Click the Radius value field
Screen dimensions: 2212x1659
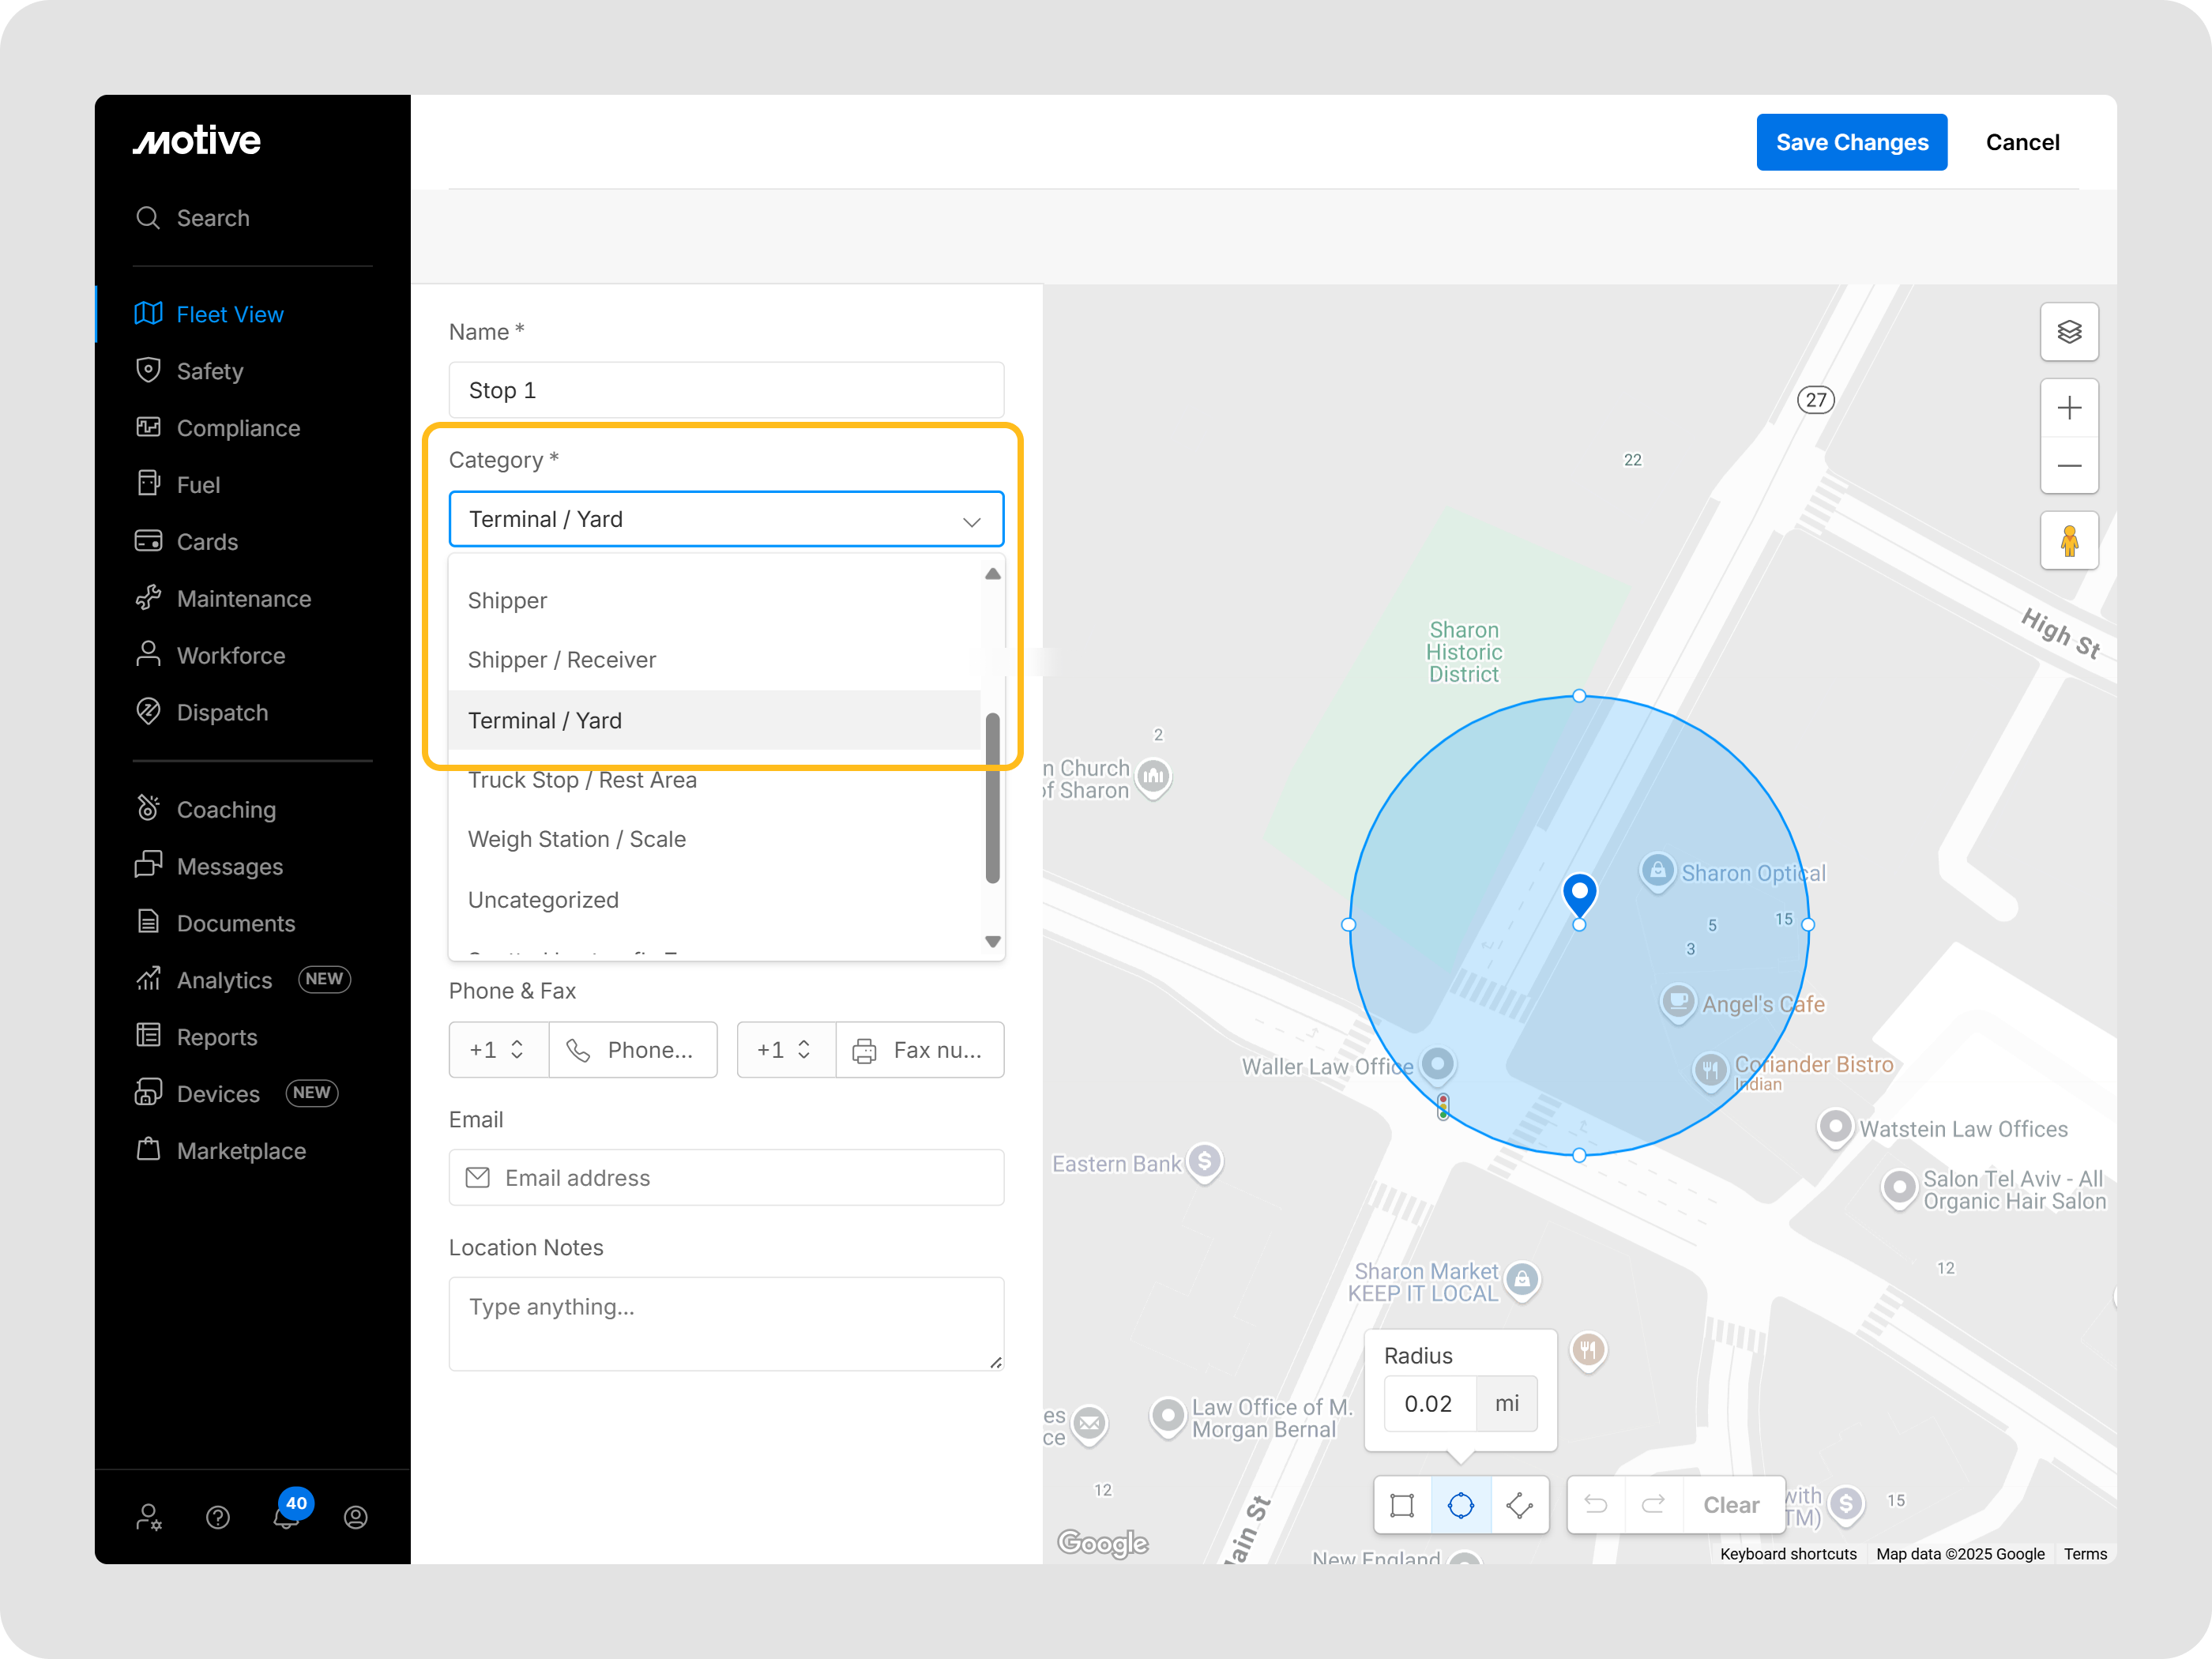[1428, 1403]
